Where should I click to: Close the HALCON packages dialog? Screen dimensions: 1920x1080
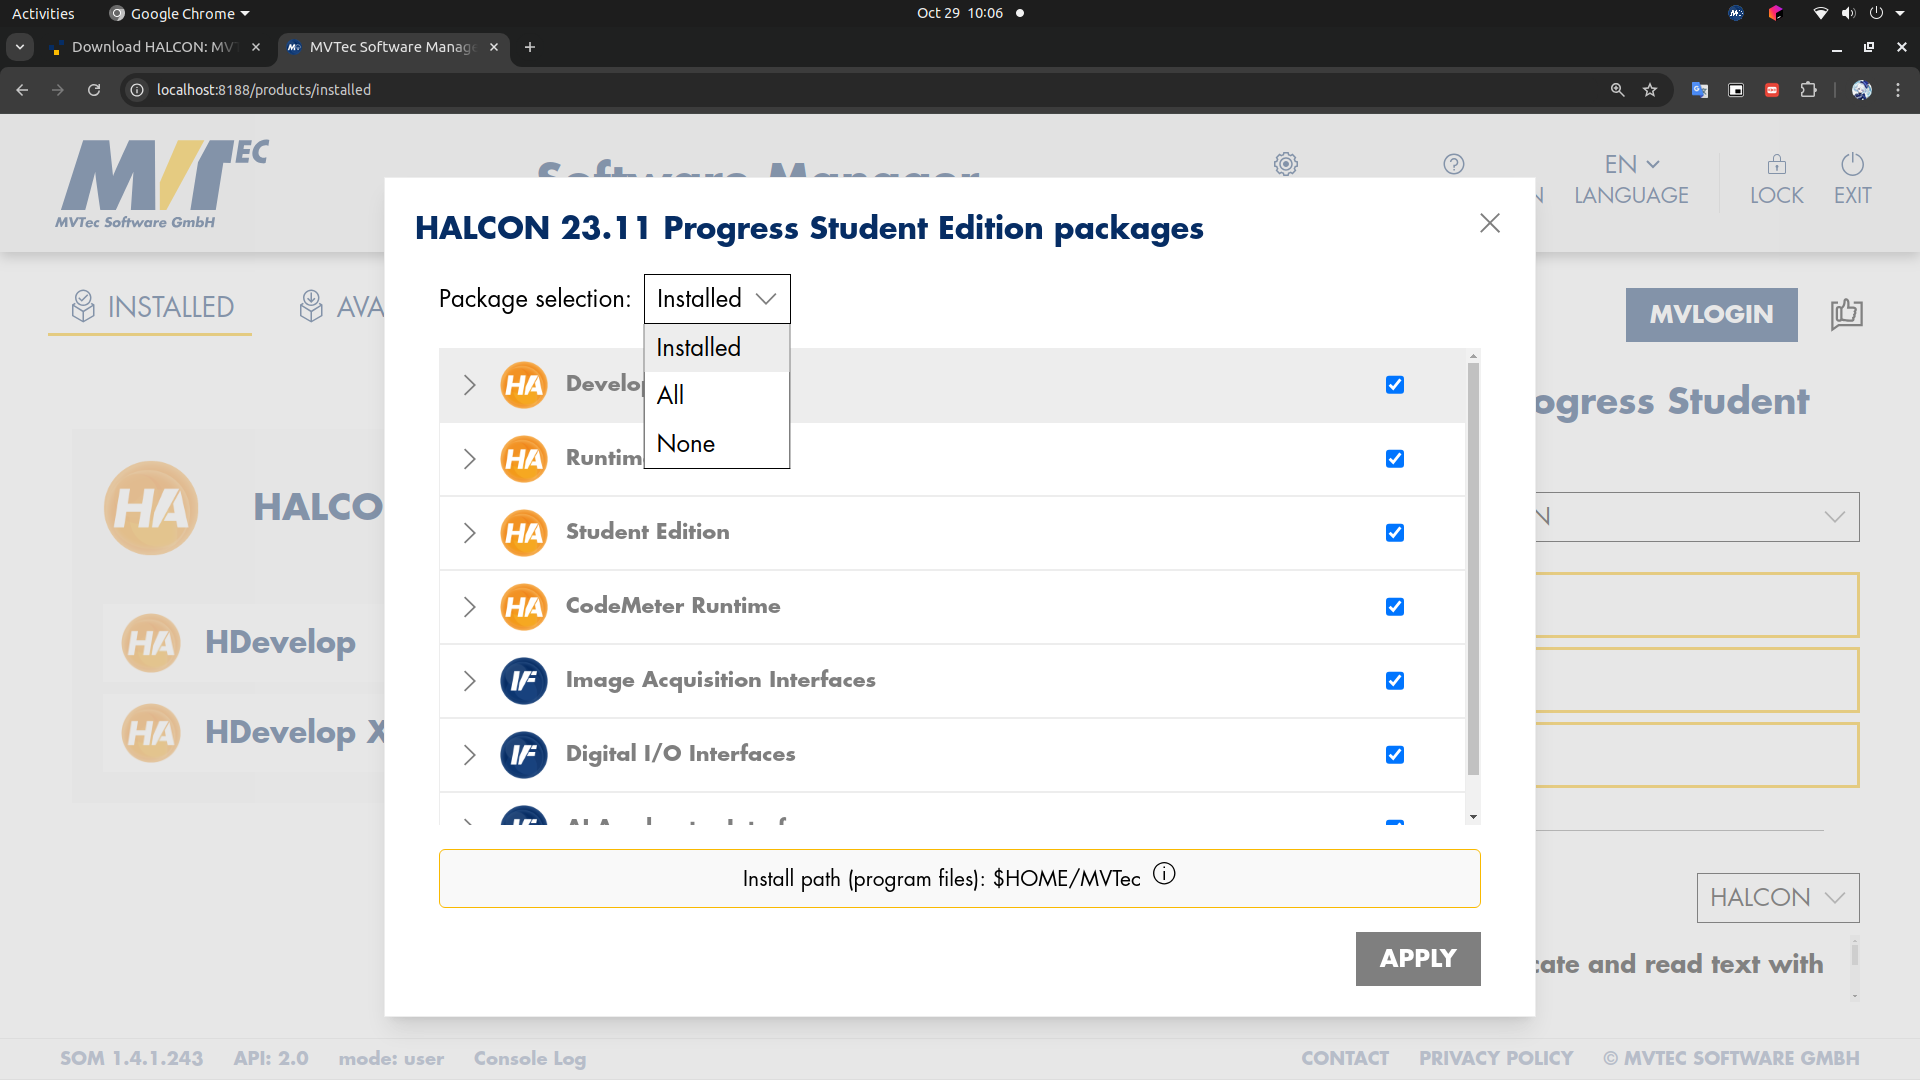pos(1490,223)
